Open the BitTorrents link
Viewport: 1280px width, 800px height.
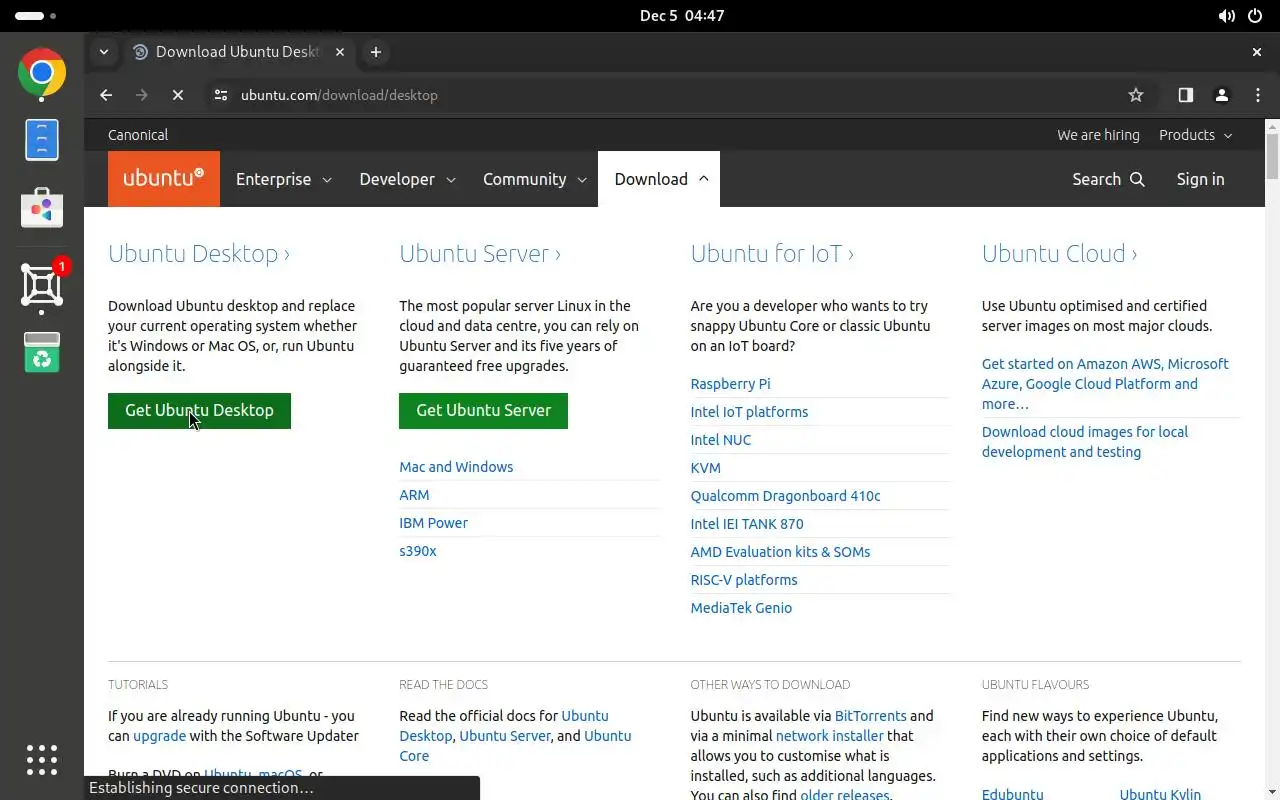coord(870,716)
